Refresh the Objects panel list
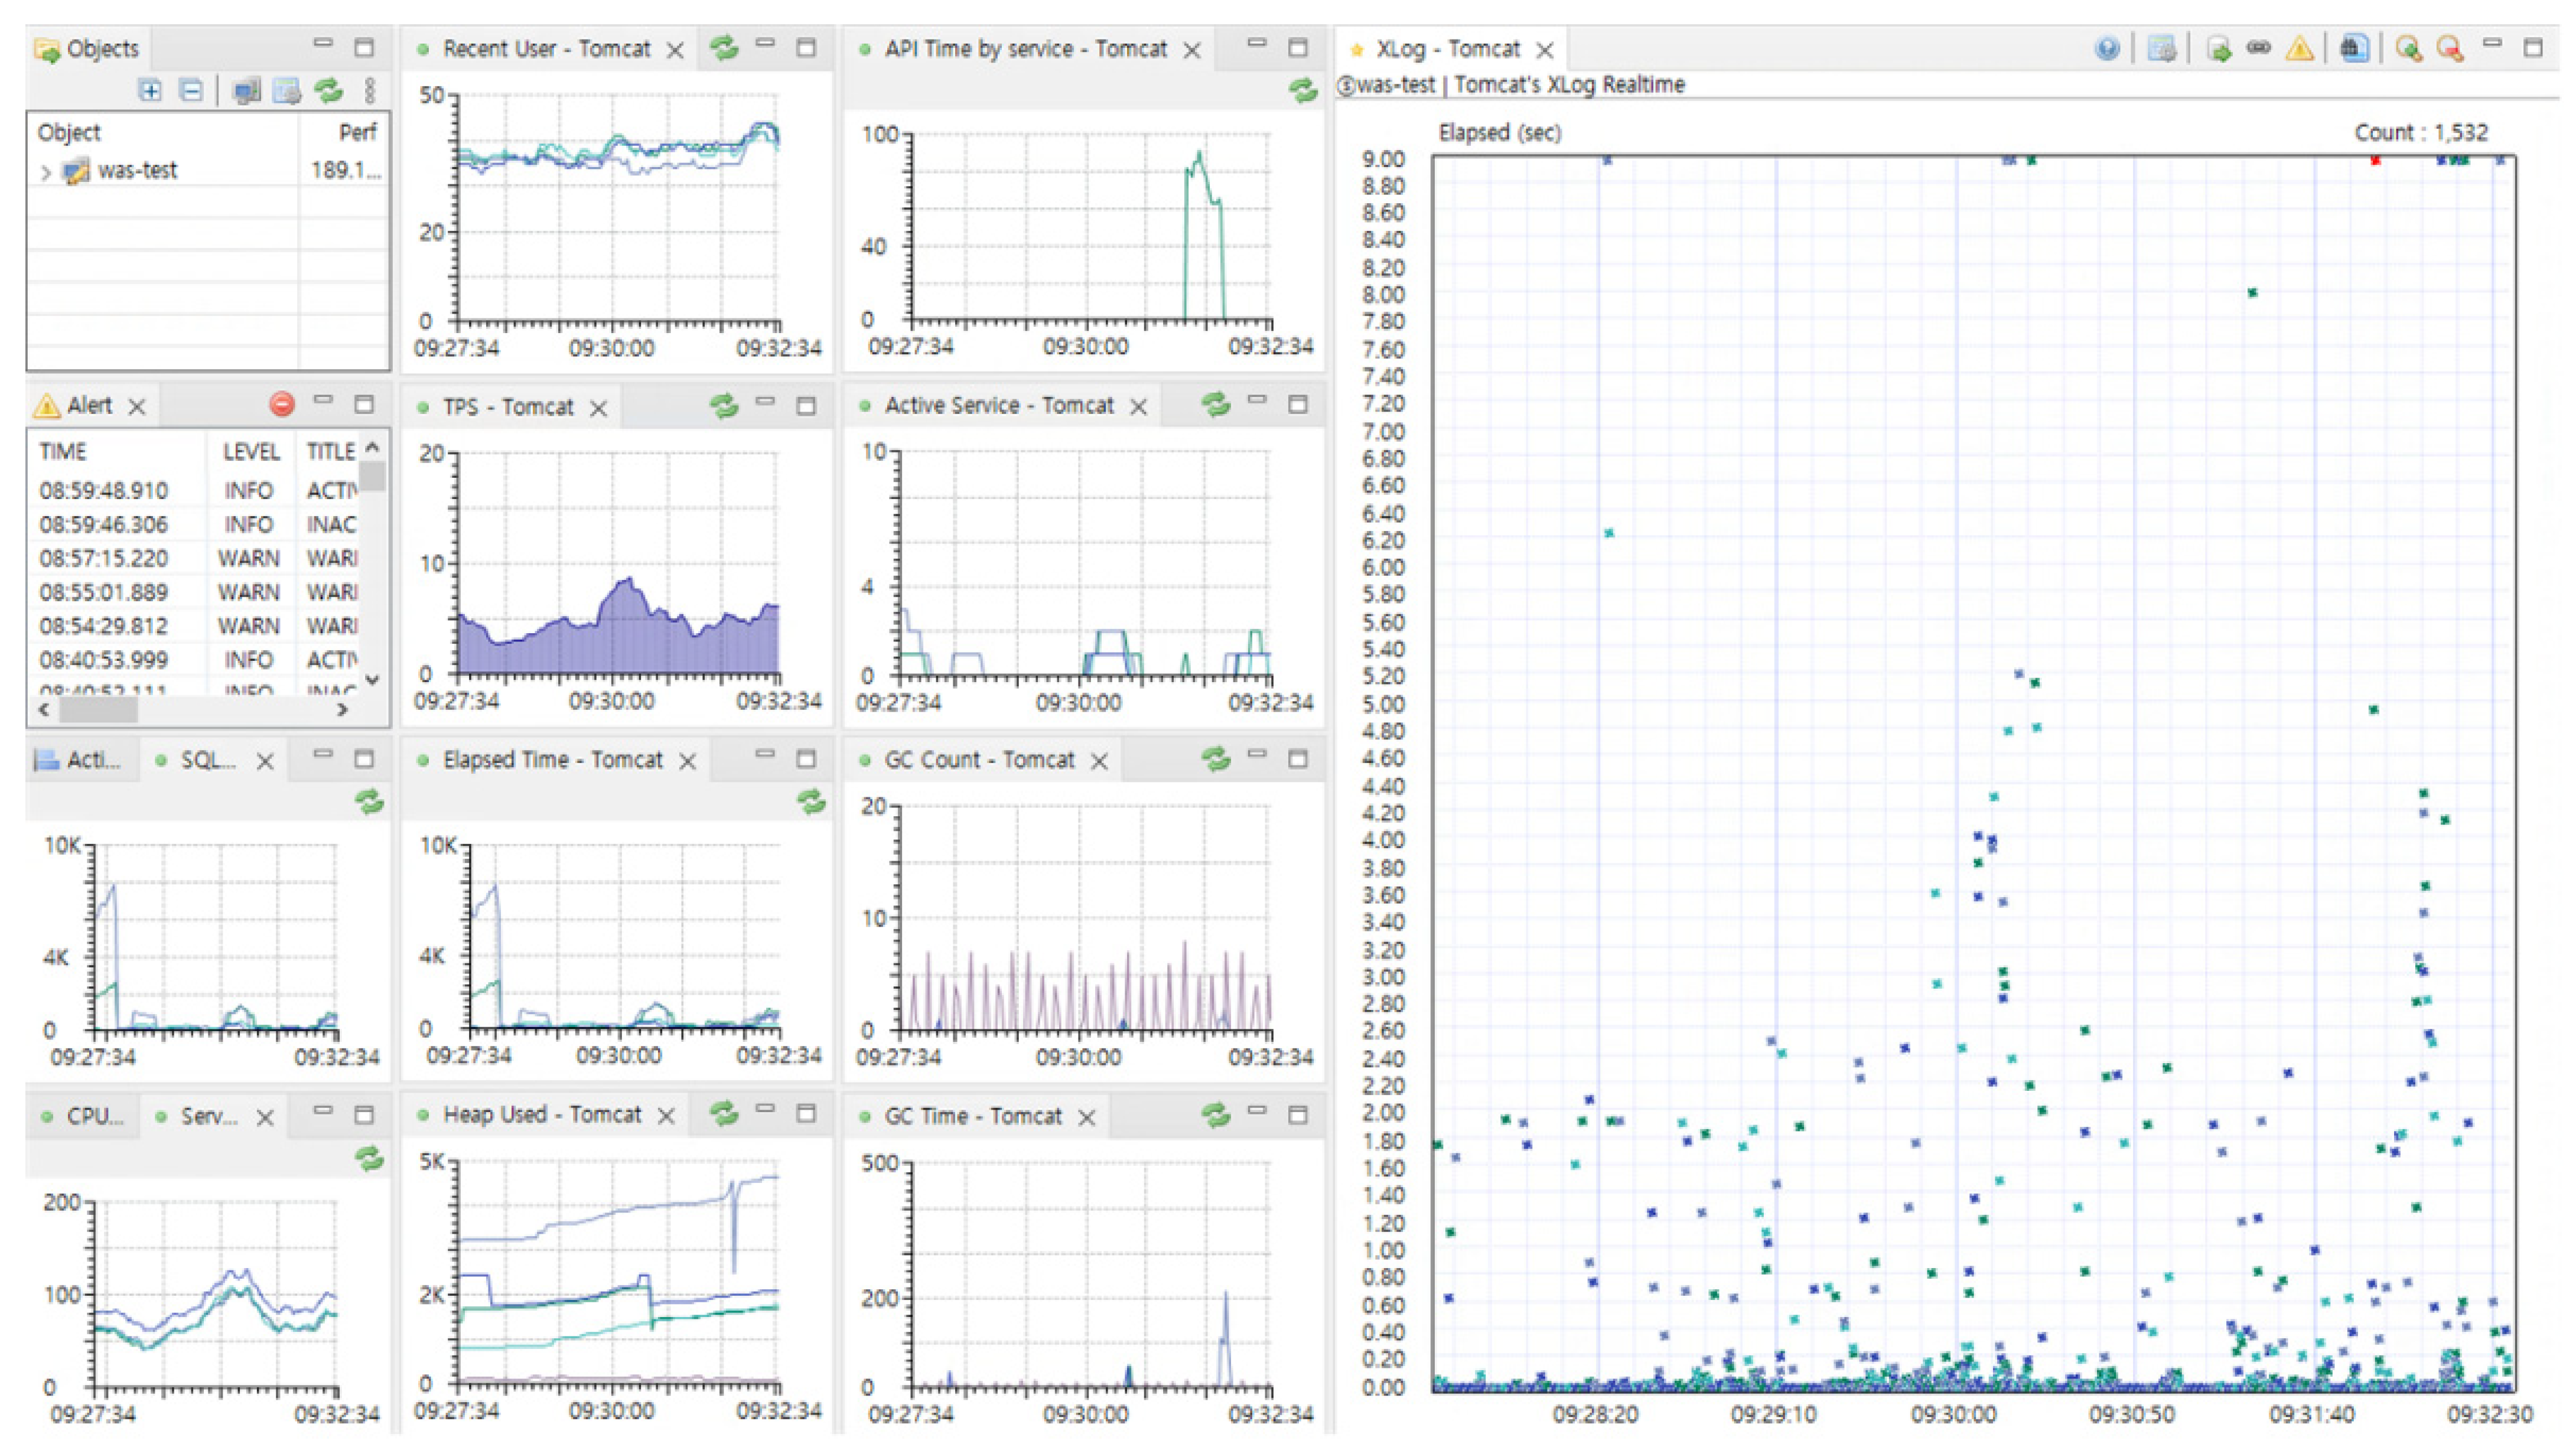Image resolution: width=2576 pixels, height=1447 pixels. [328, 91]
